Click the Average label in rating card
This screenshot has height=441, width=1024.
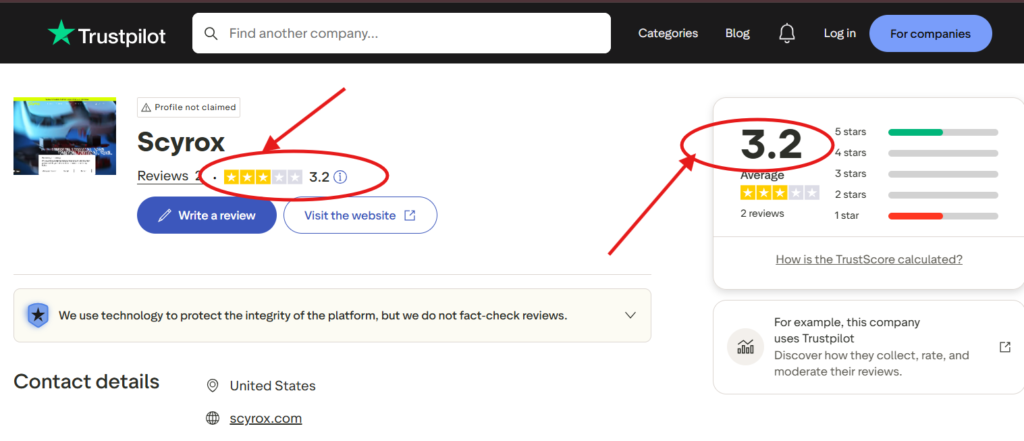point(762,175)
